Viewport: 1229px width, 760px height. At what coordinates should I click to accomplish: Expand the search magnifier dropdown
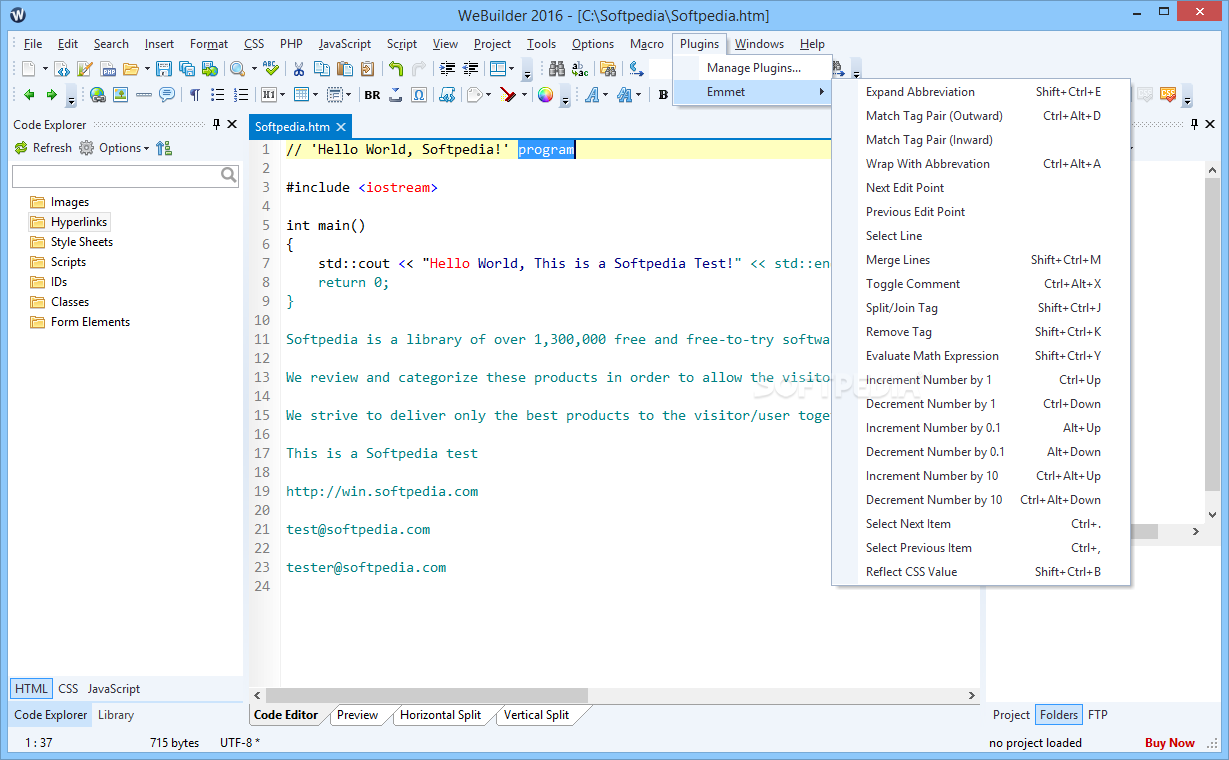[x=254, y=69]
